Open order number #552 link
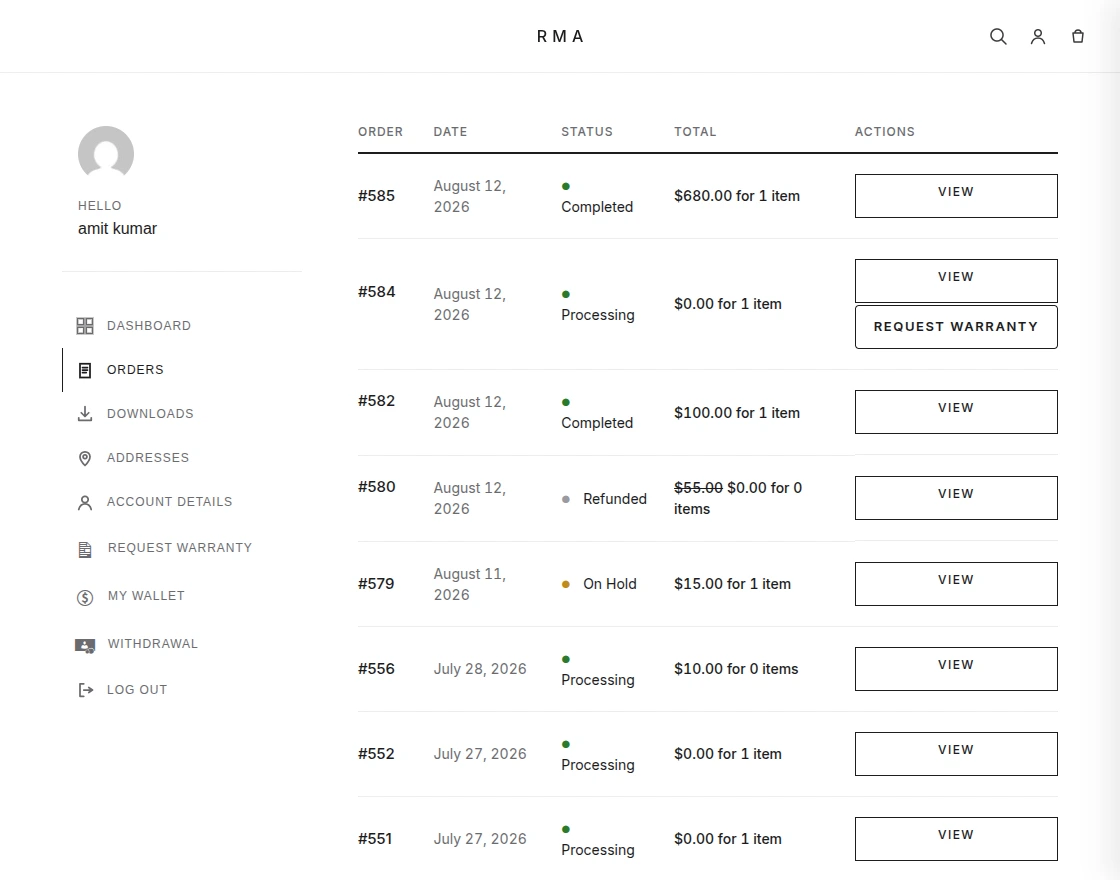The image size is (1120, 880). pos(376,754)
